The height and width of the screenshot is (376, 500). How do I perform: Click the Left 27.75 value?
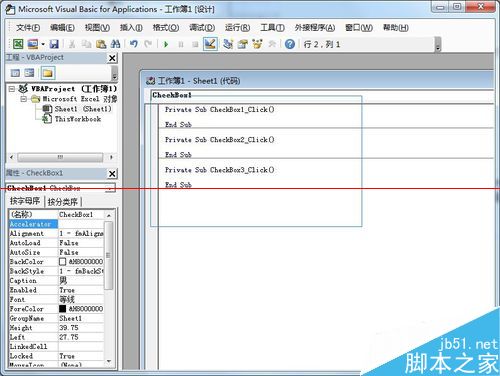(81, 337)
